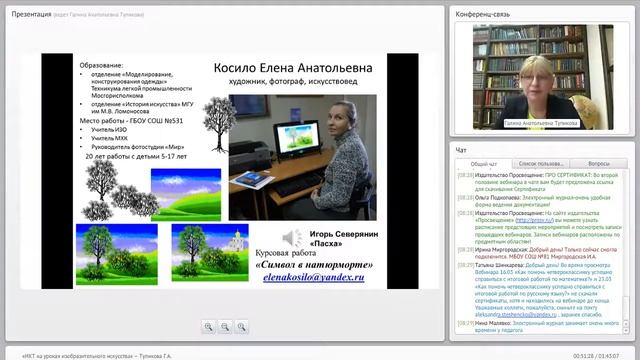This screenshot has height=360, width=640.
Task: Click the presenter webcam video
Action: [x=543, y=77]
